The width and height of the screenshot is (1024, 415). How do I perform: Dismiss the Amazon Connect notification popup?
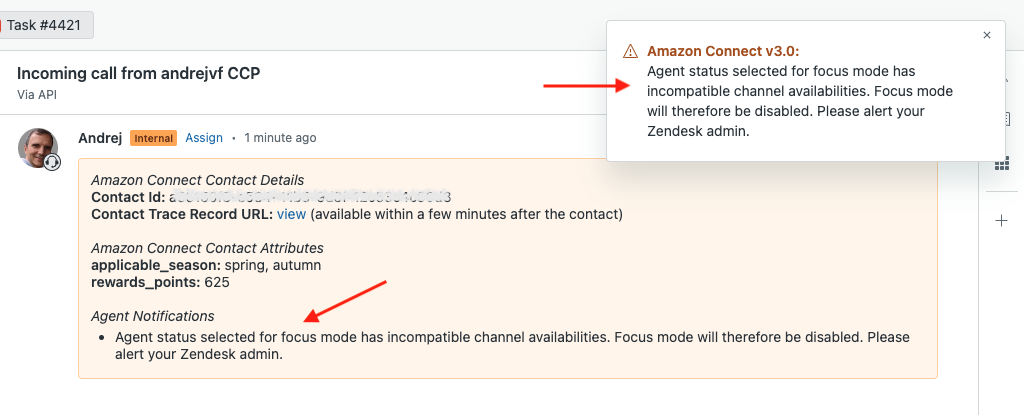pyautogui.click(x=987, y=35)
